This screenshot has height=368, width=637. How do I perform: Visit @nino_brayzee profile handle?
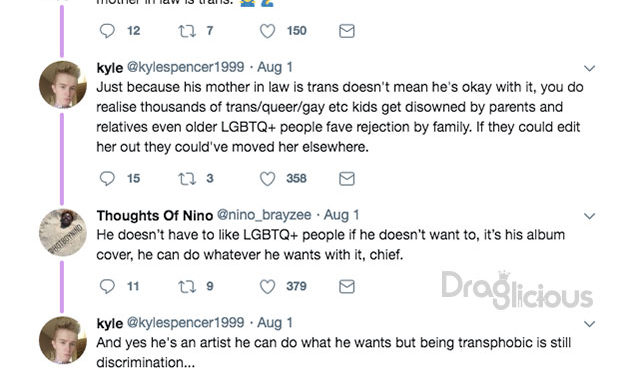(264, 215)
